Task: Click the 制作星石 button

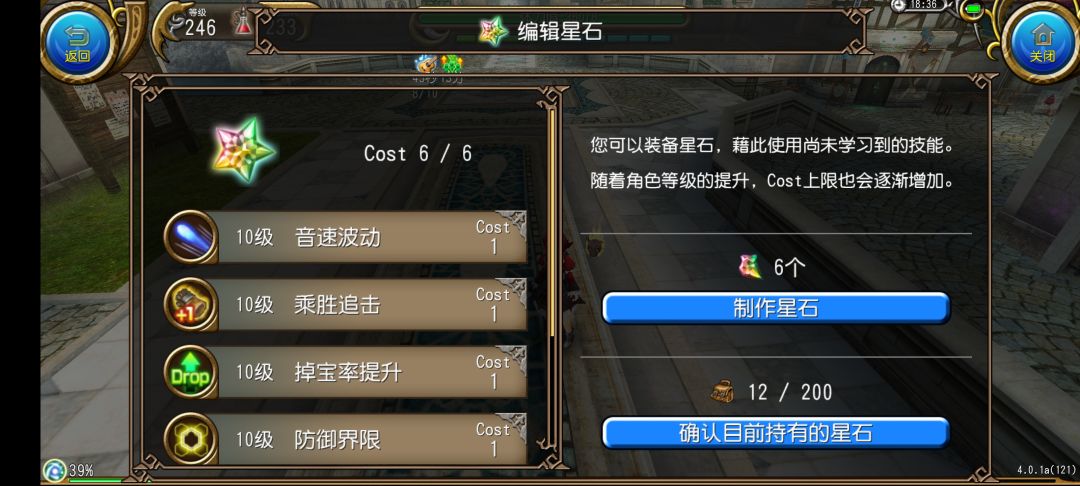Action: [x=776, y=308]
